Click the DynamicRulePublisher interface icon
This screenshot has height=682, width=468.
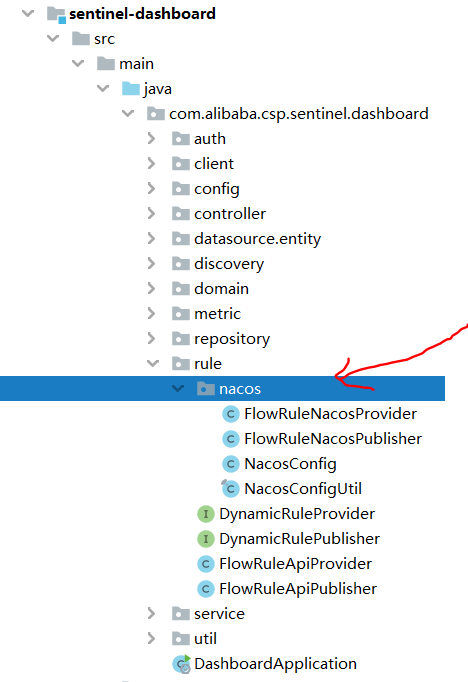pyautogui.click(x=206, y=539)
